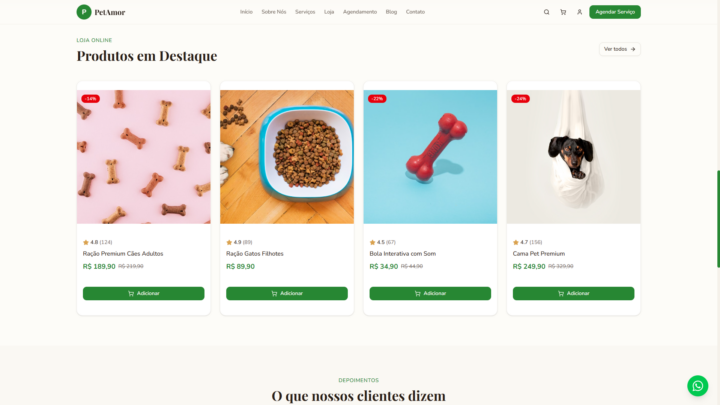Click the -14% discount badge
The image size is (720, 405).
[x=90, y=99]
